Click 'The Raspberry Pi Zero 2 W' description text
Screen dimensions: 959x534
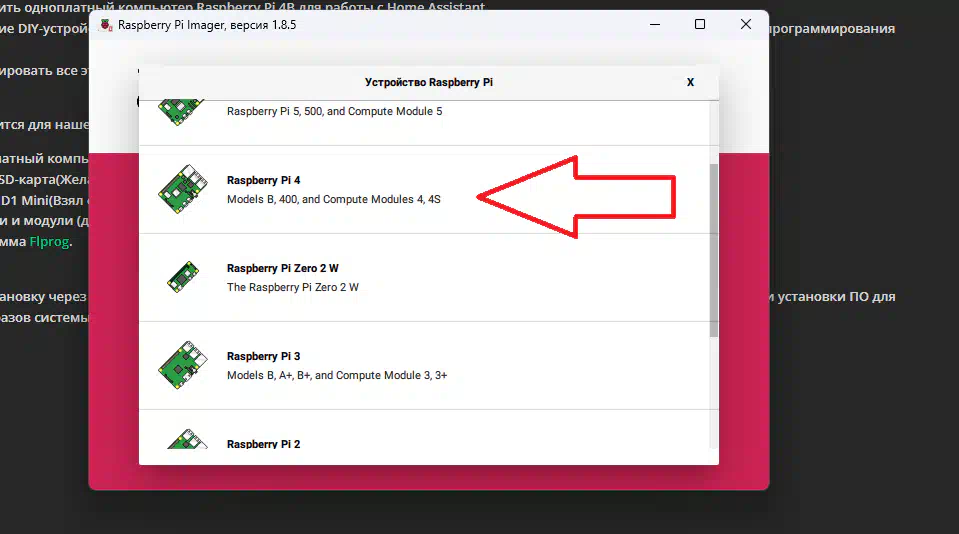(x=293, y=287)
